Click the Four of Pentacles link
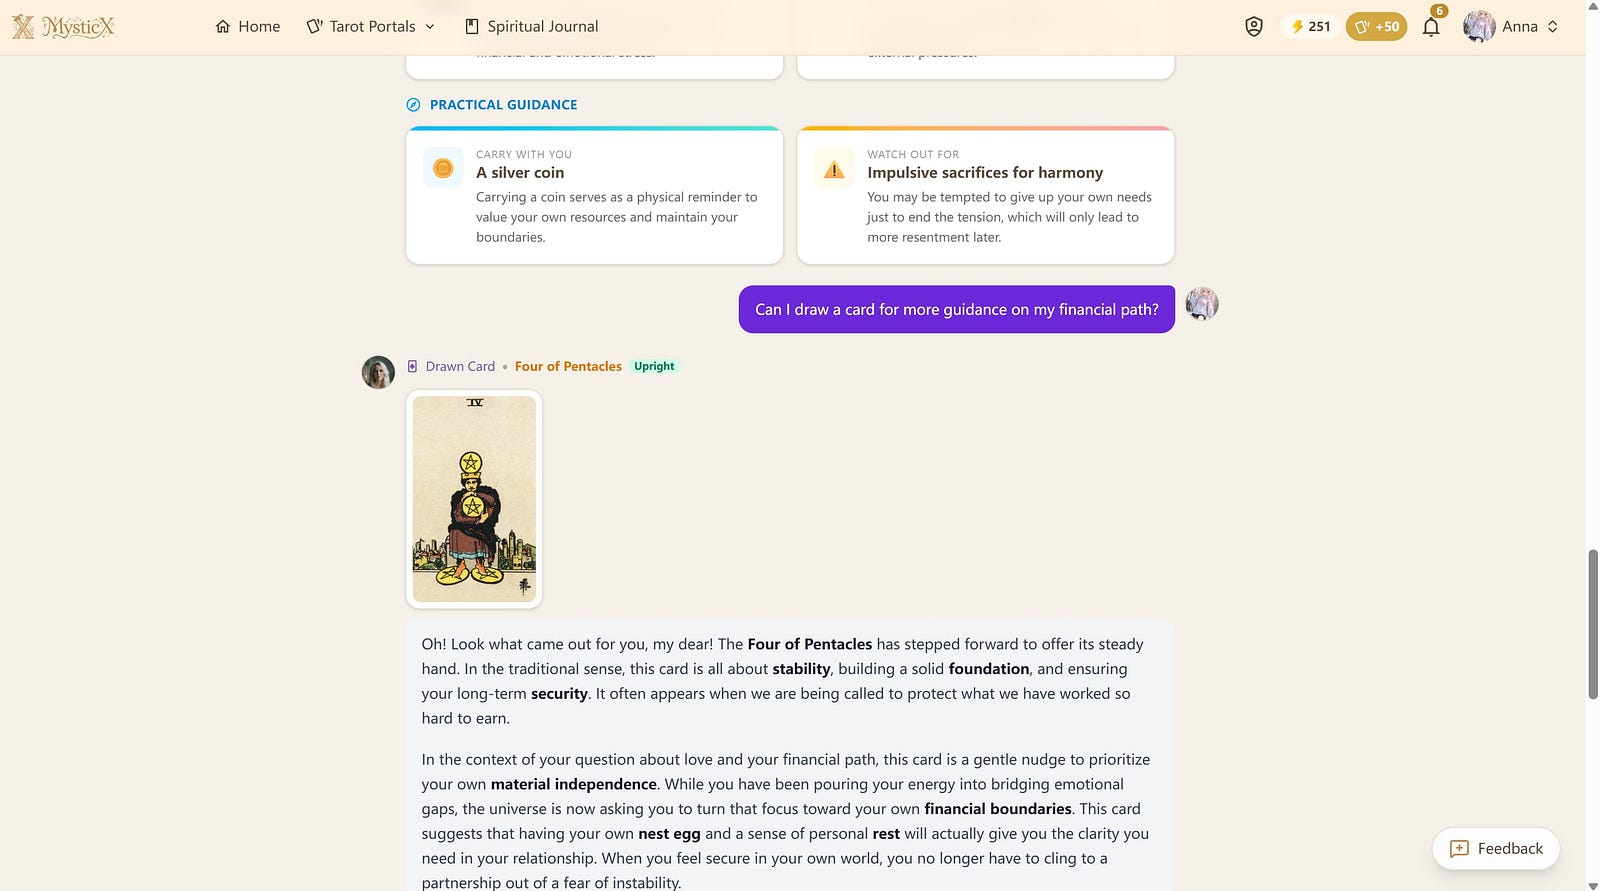 [x=568, y=367]
